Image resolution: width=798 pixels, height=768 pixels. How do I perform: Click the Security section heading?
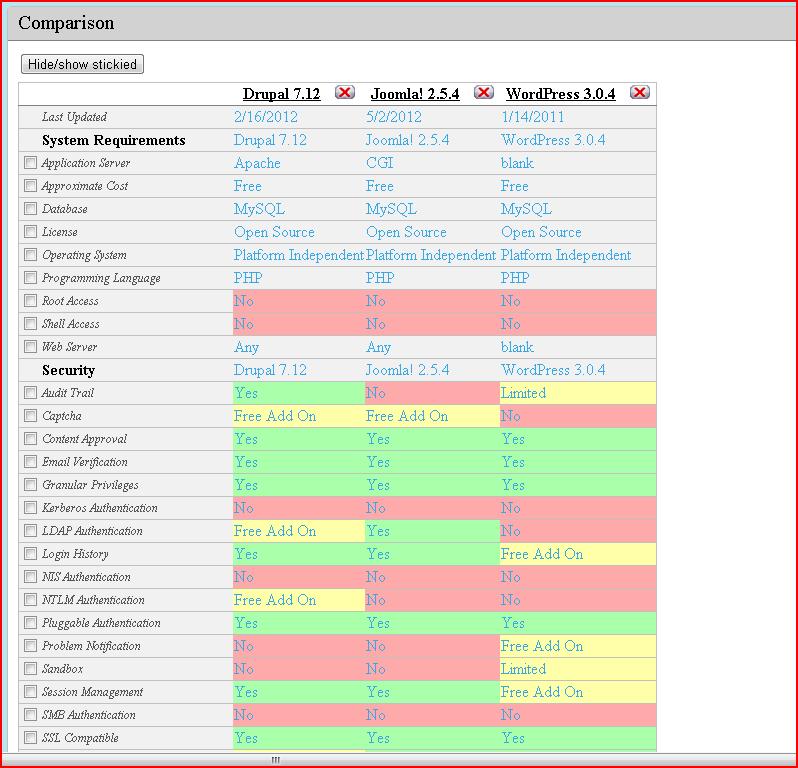(x=68, y=371)
